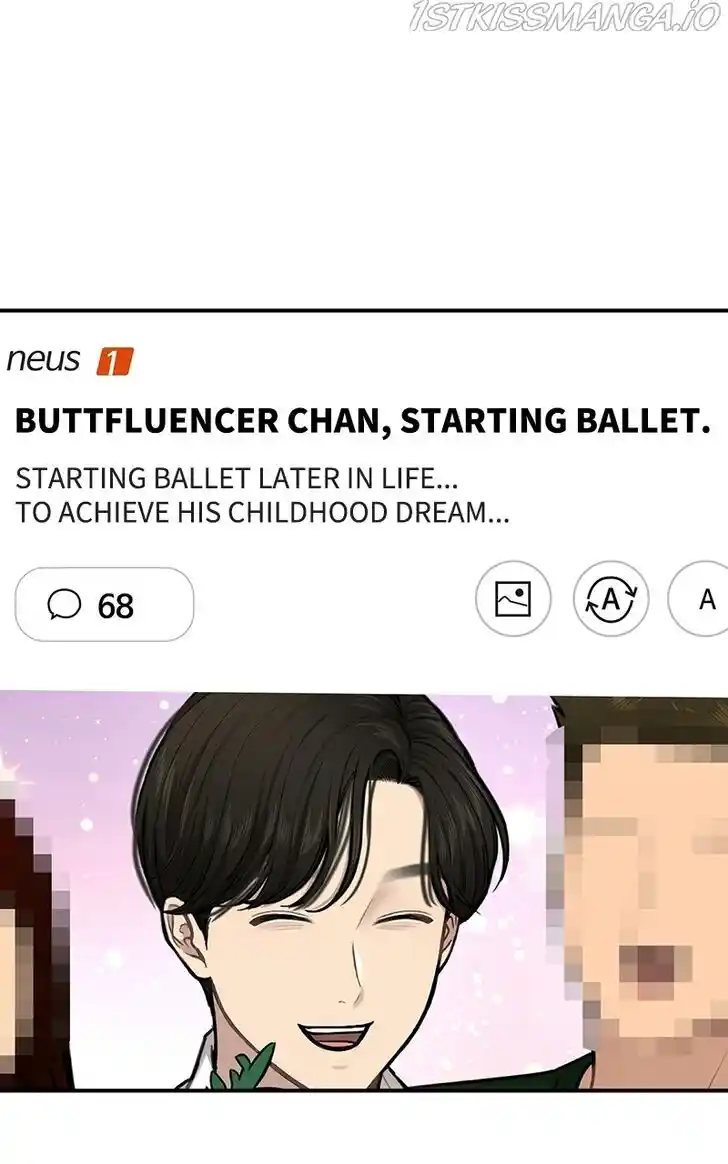Open the image view icon button
The height and width of the screenshot is (1164, 728).
tap(513, 598)
